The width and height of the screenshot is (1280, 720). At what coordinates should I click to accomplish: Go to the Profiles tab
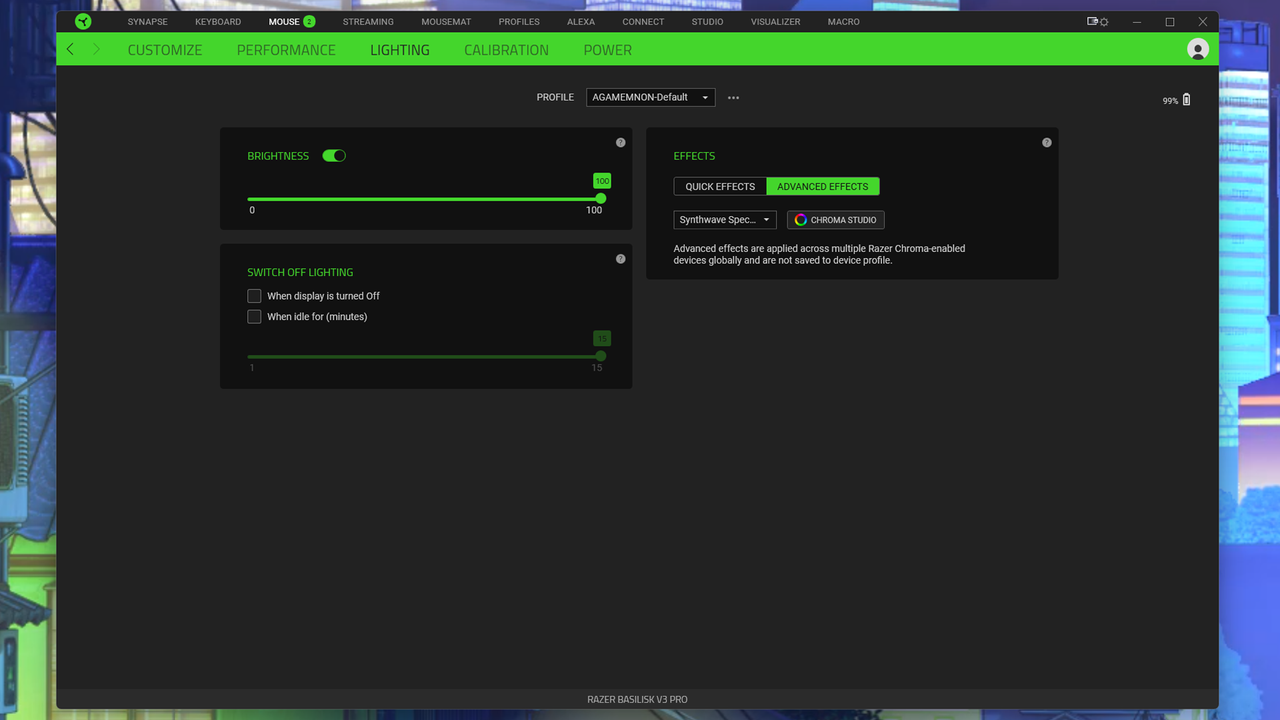[x=519, y=21]
